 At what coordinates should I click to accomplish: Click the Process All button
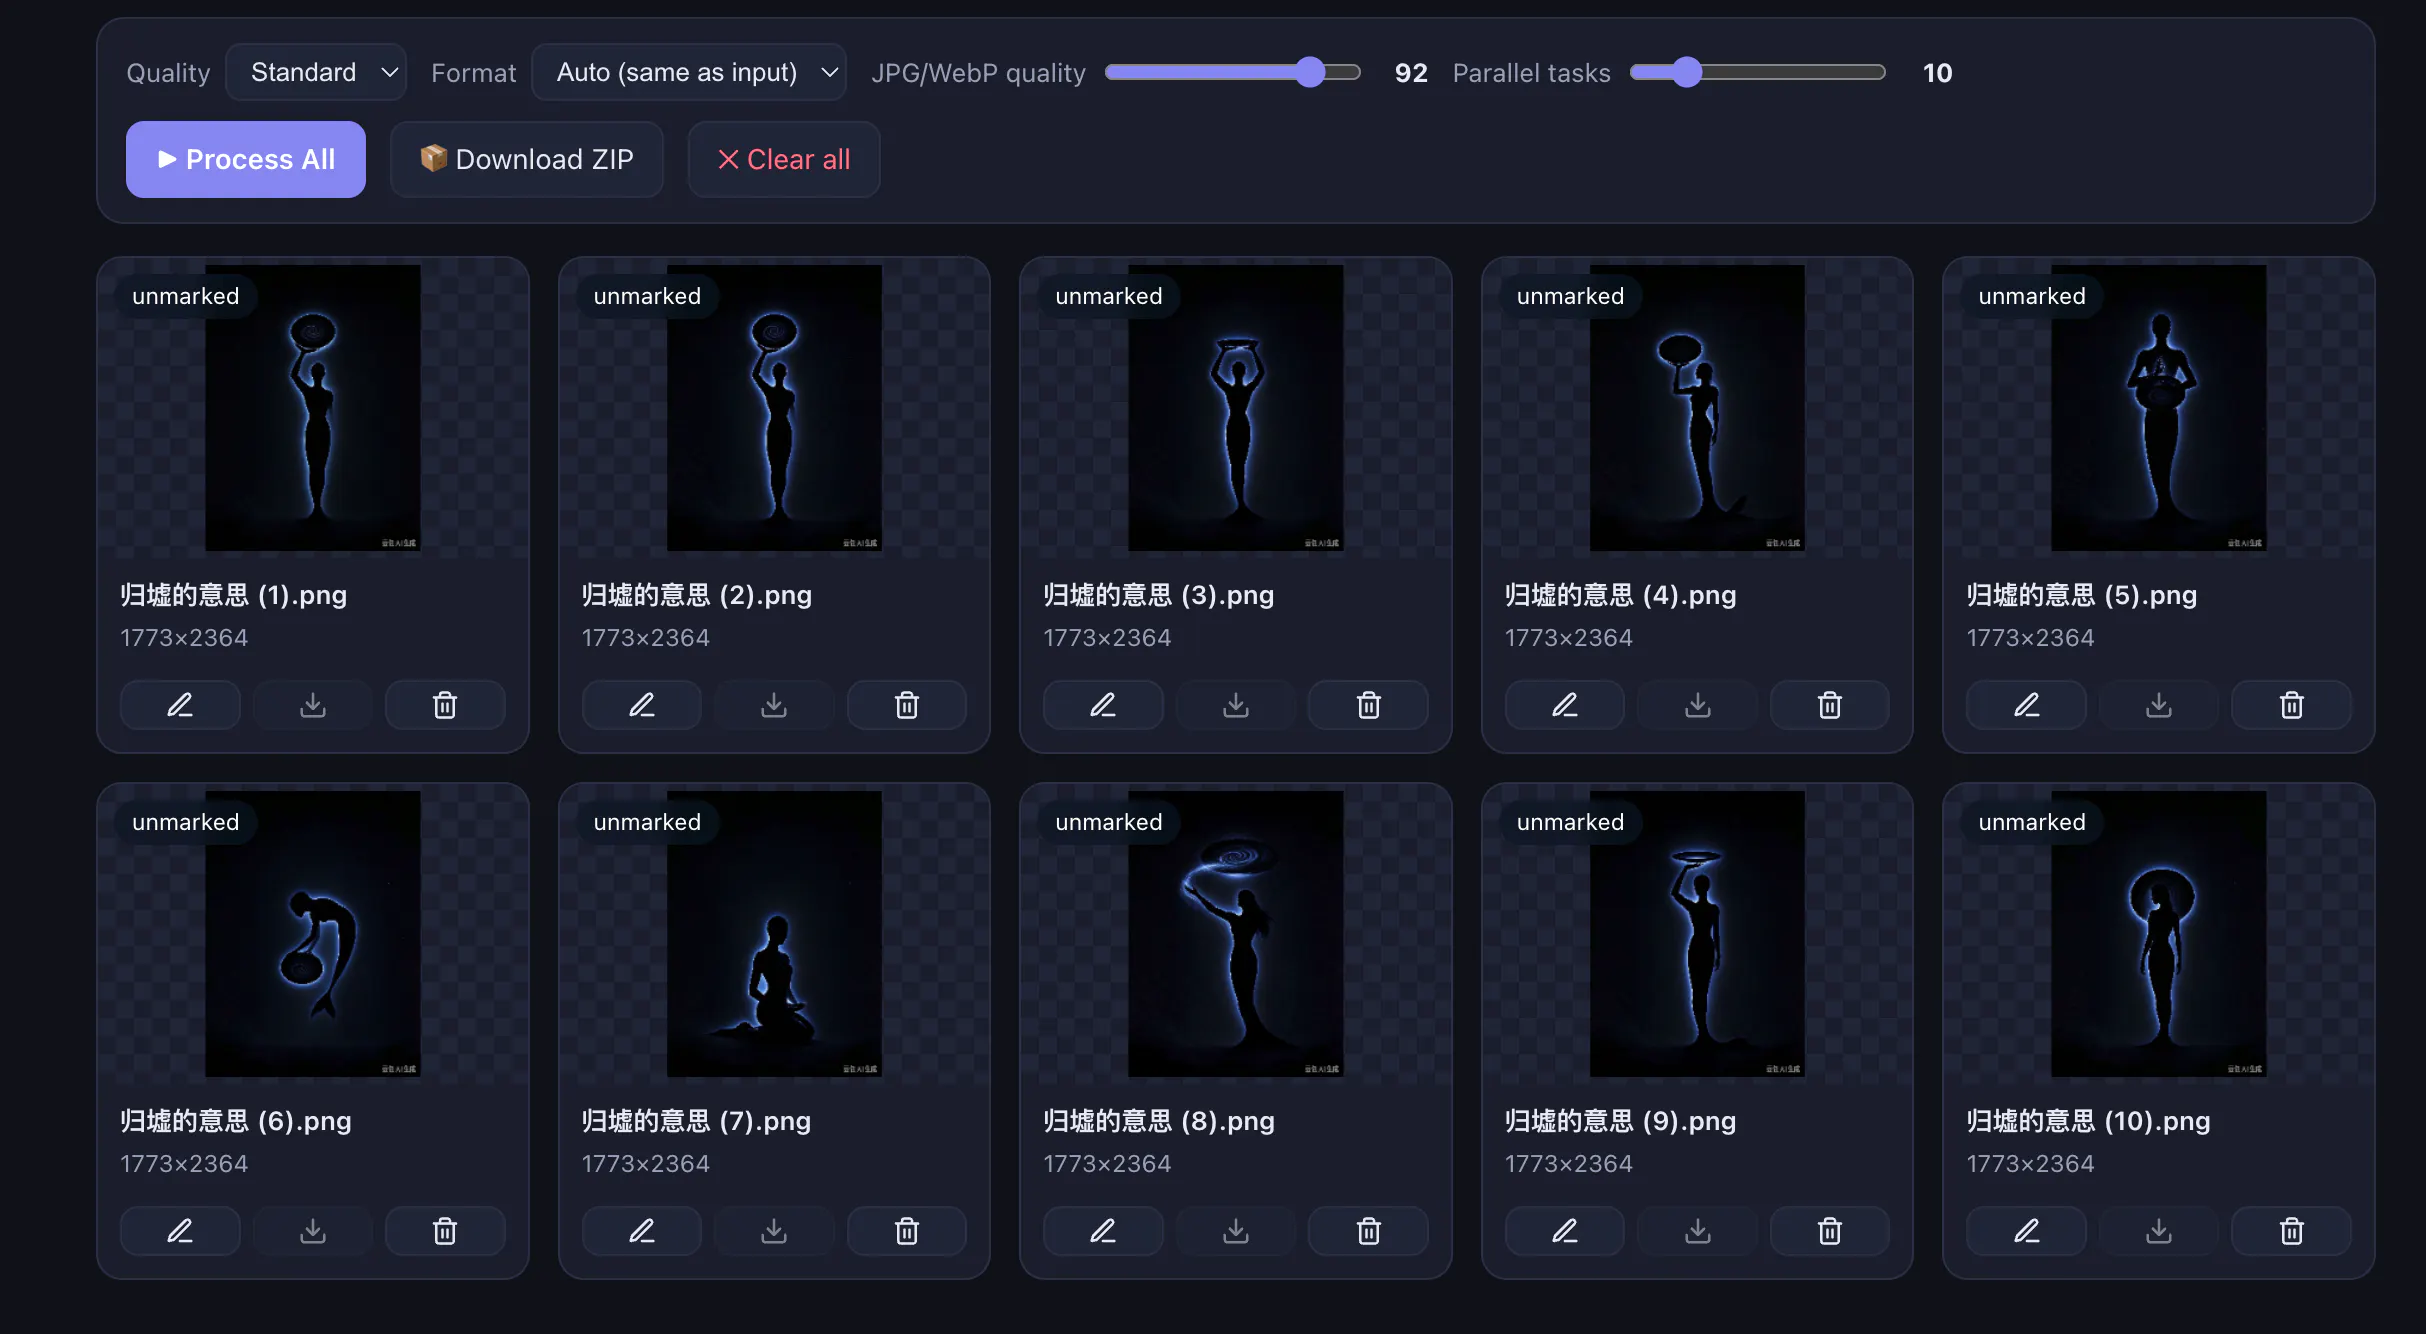pyautogui.click(x=246, y=159)
